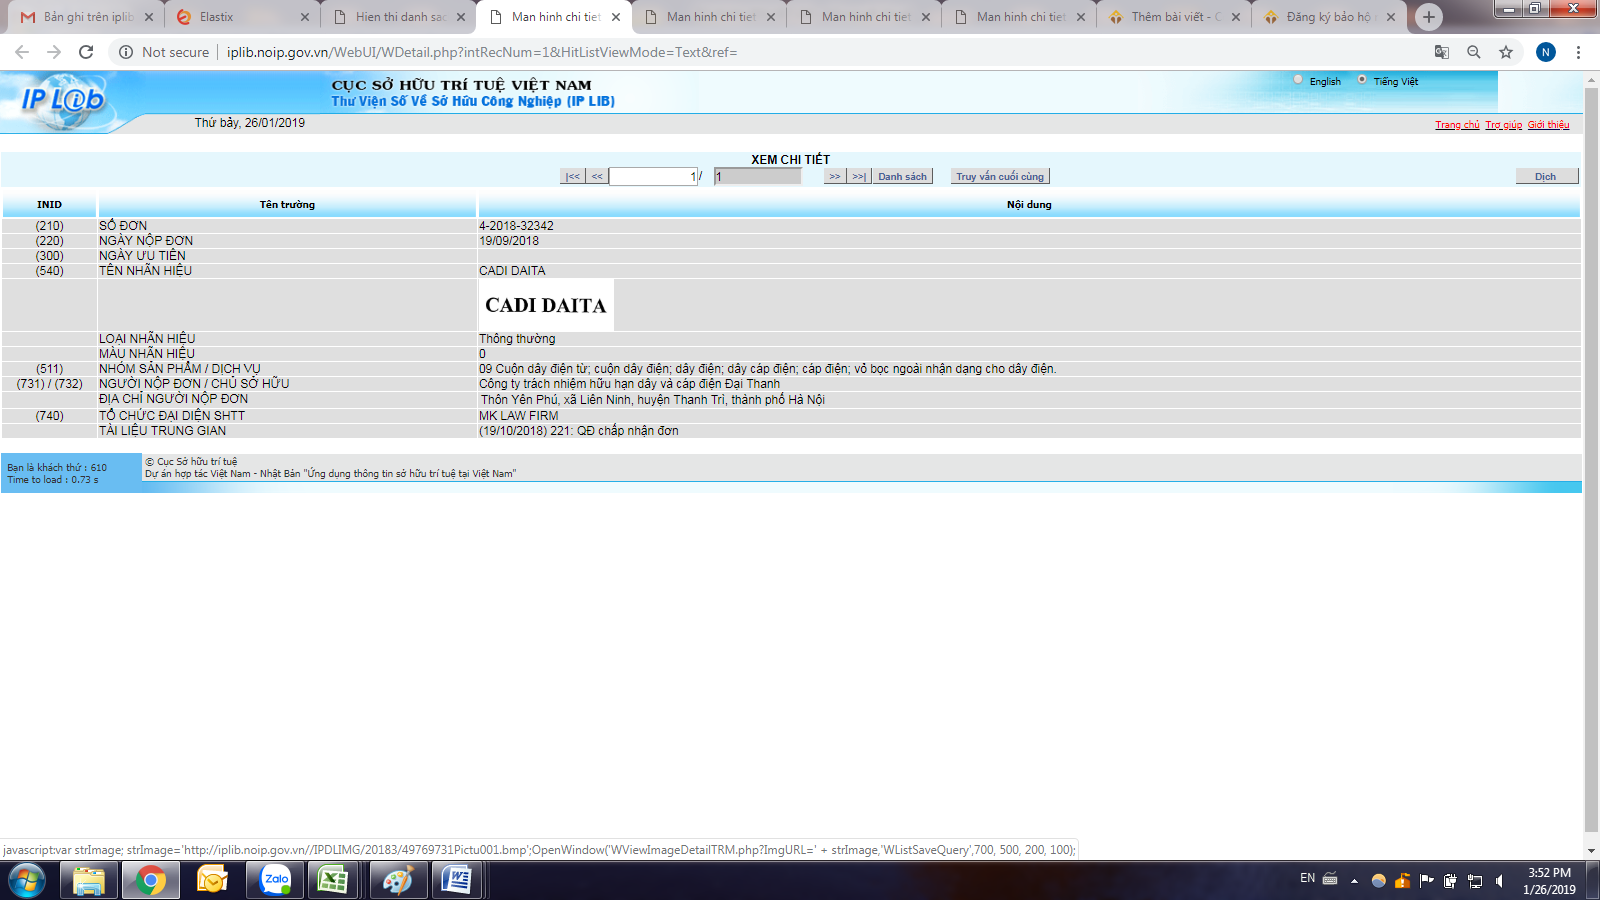The width and height of the screenshot is (1600, 900).
Task: Go to next record with >> button
Action: [835, 176]
